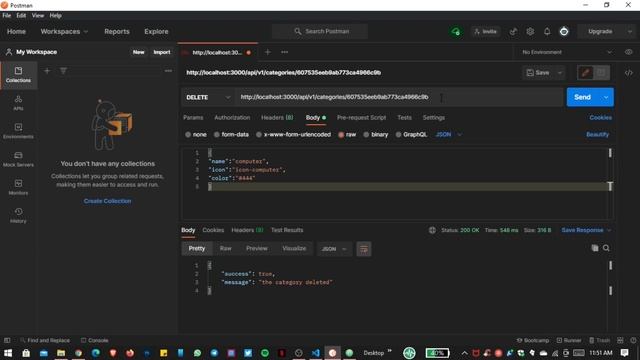Toggle word wrap in response viewer
Screen dimensions: 640x360
coord(364,249)
